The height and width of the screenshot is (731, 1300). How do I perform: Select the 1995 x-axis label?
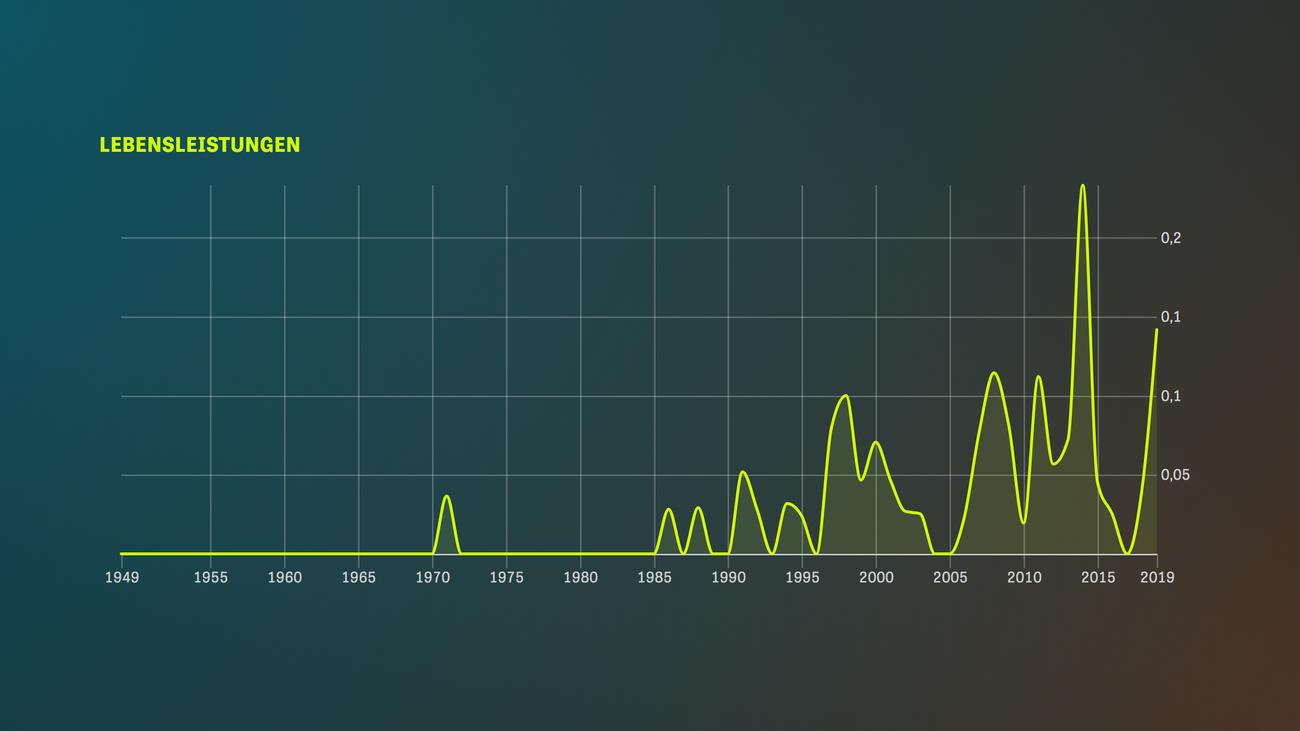click(802, 578)
